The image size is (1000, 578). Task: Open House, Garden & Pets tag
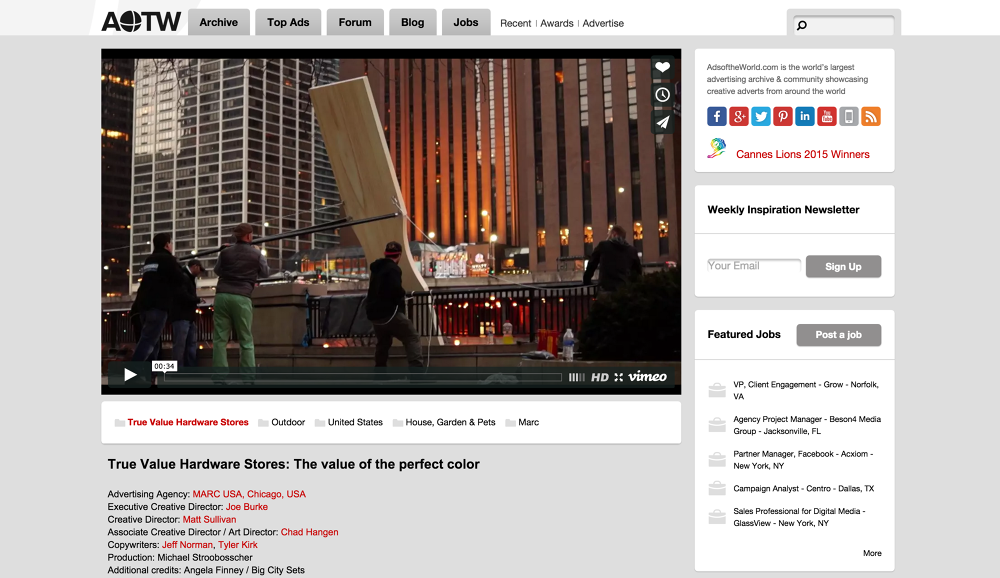(x=450, y=422)
